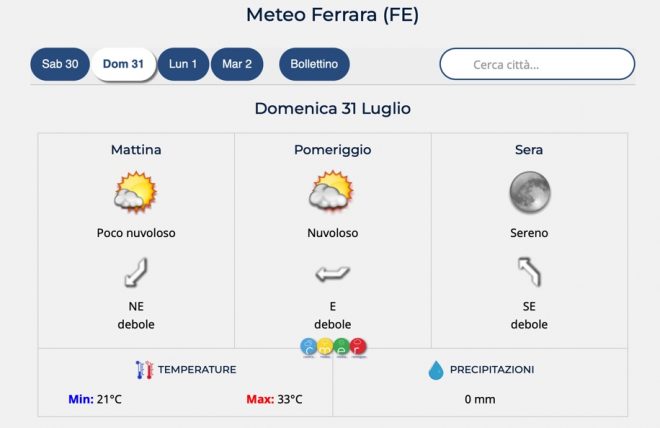
Task: Click the Domenica 31 Luglio date title
Action: pos(332,108)
